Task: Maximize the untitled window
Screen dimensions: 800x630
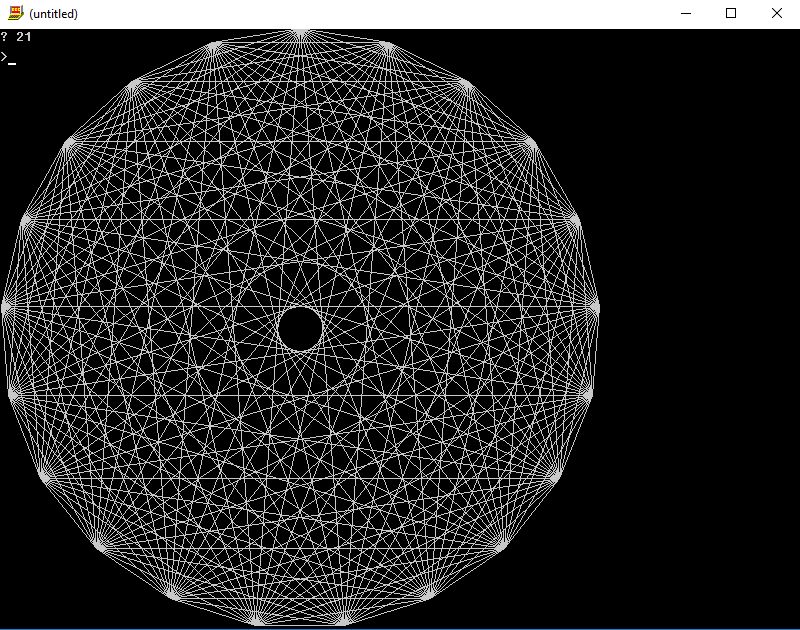Action: click(730, 13)
